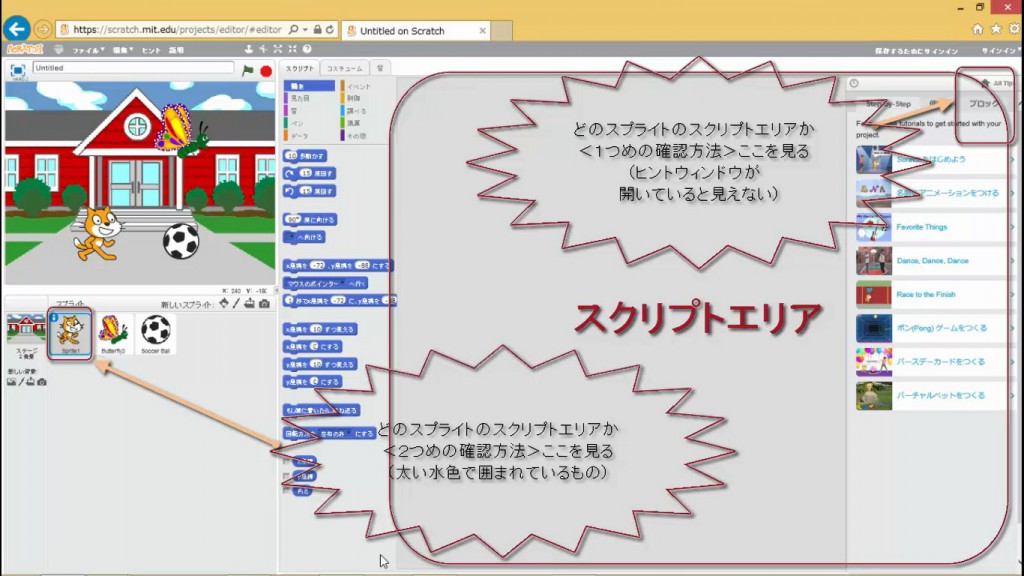Paint a new backdrop icon

pos(21,382)
